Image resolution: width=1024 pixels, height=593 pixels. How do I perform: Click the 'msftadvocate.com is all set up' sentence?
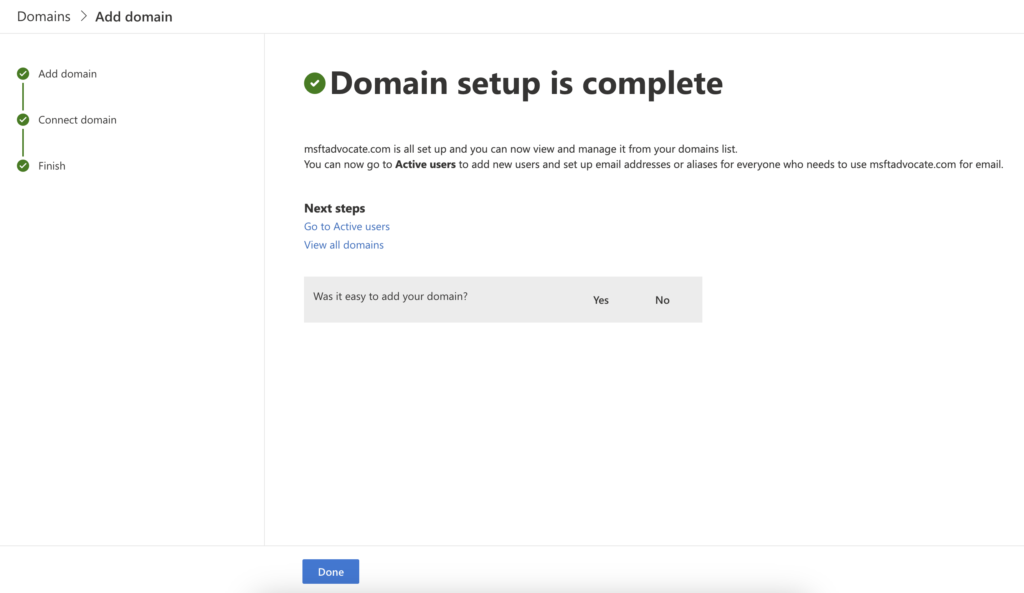point(520,149)
